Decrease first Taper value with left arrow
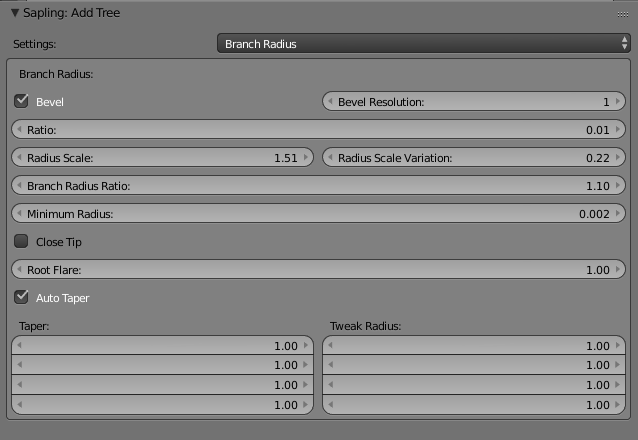Viewport: 638px width, 440px height. click(20, 345)
